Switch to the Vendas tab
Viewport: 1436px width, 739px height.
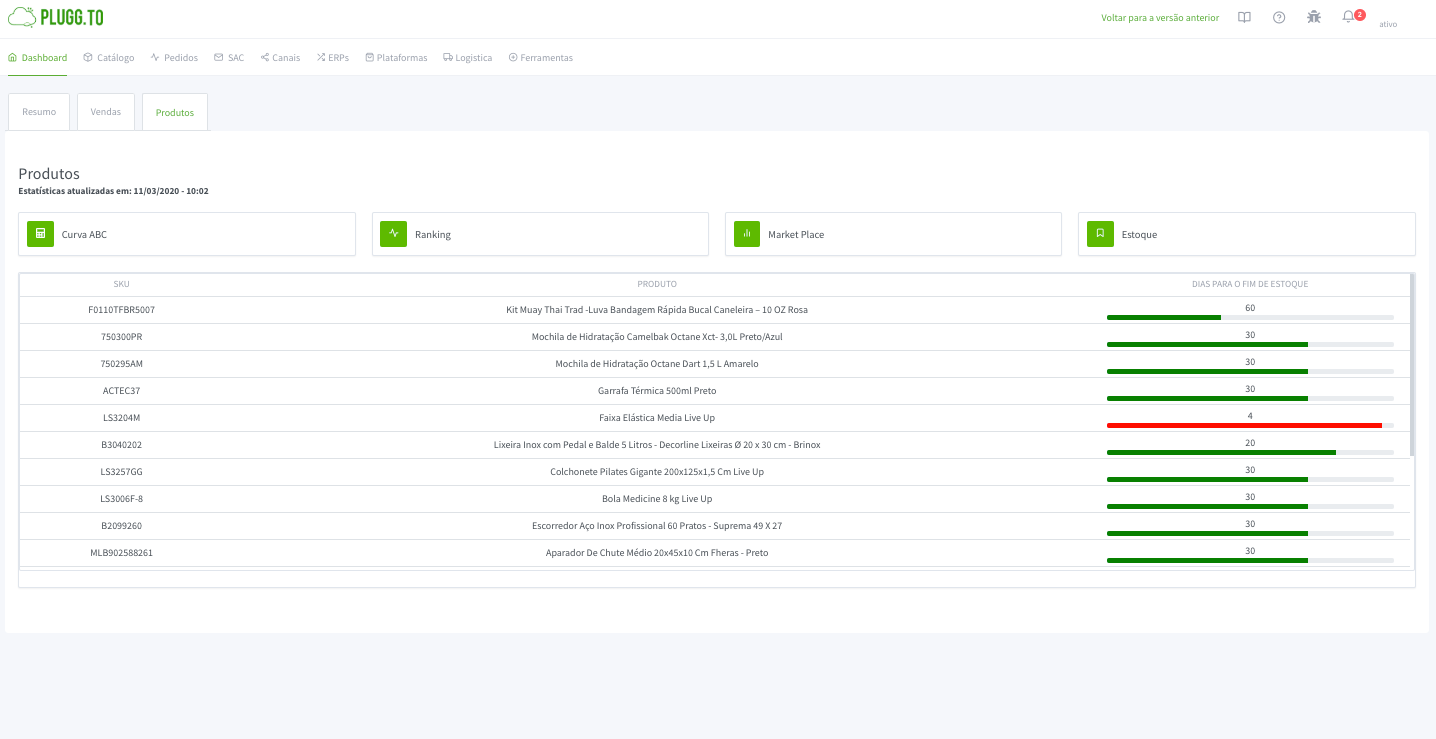click(x=105, y=111)
